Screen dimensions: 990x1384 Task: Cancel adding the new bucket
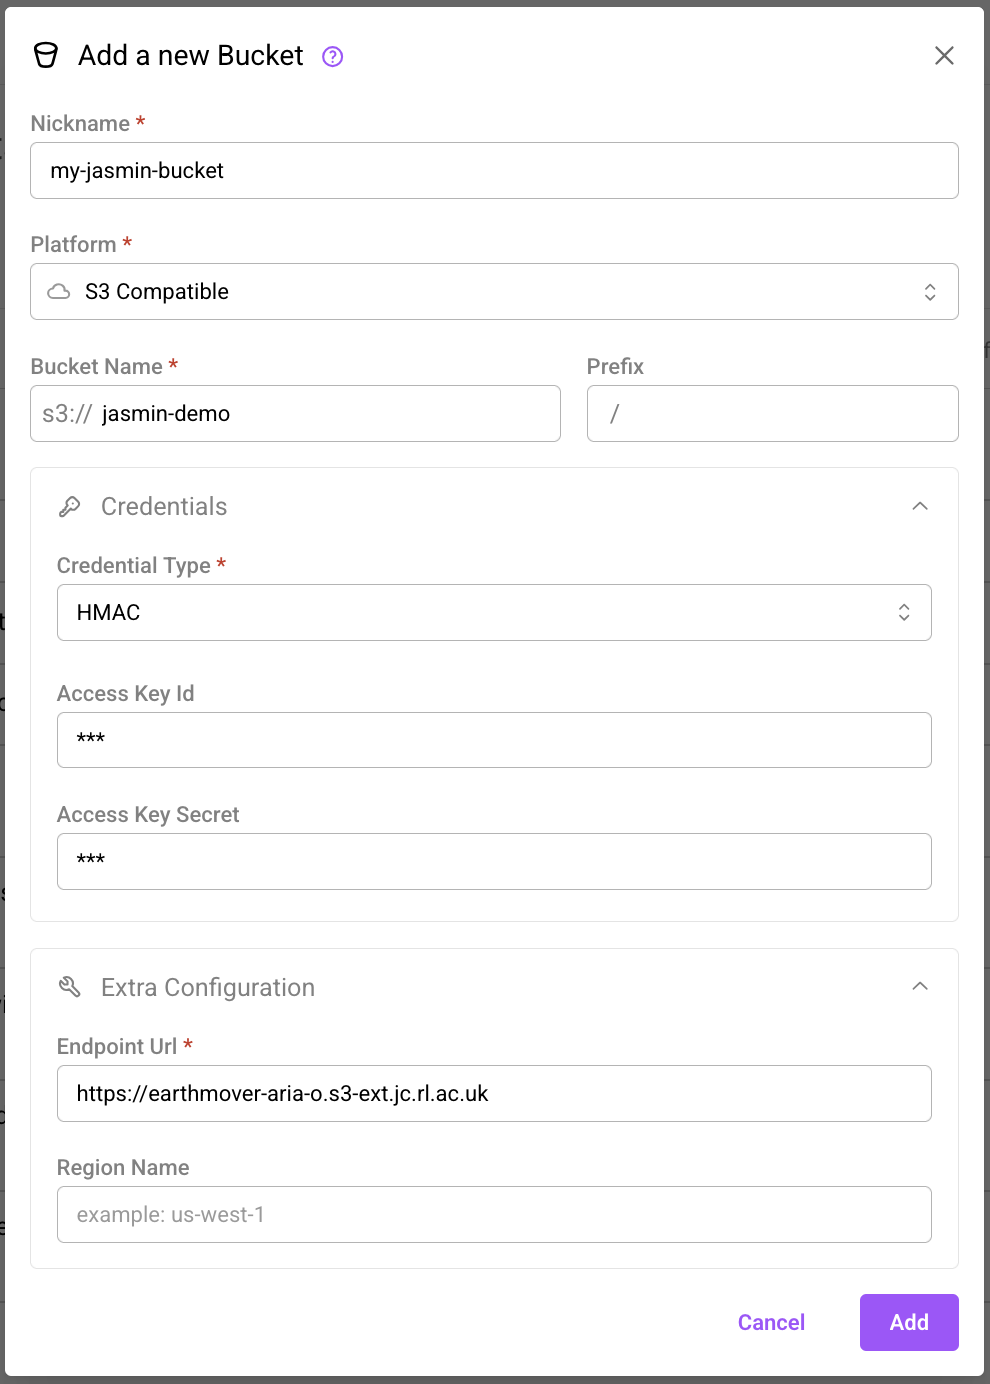(770, 1322)
